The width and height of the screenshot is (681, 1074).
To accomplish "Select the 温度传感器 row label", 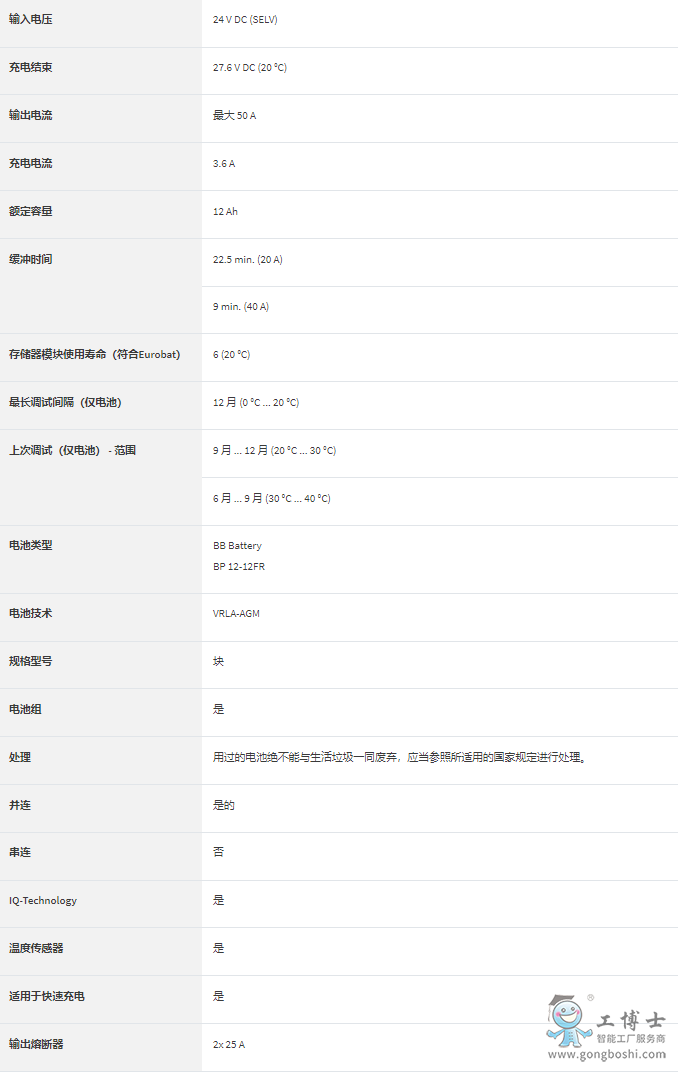I will pos(36,948).
